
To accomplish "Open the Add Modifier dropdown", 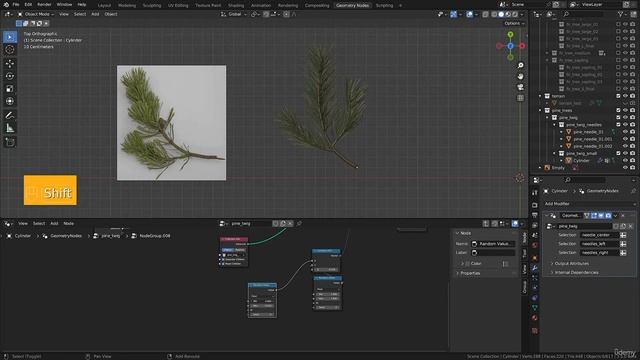I will pos(590,204).
